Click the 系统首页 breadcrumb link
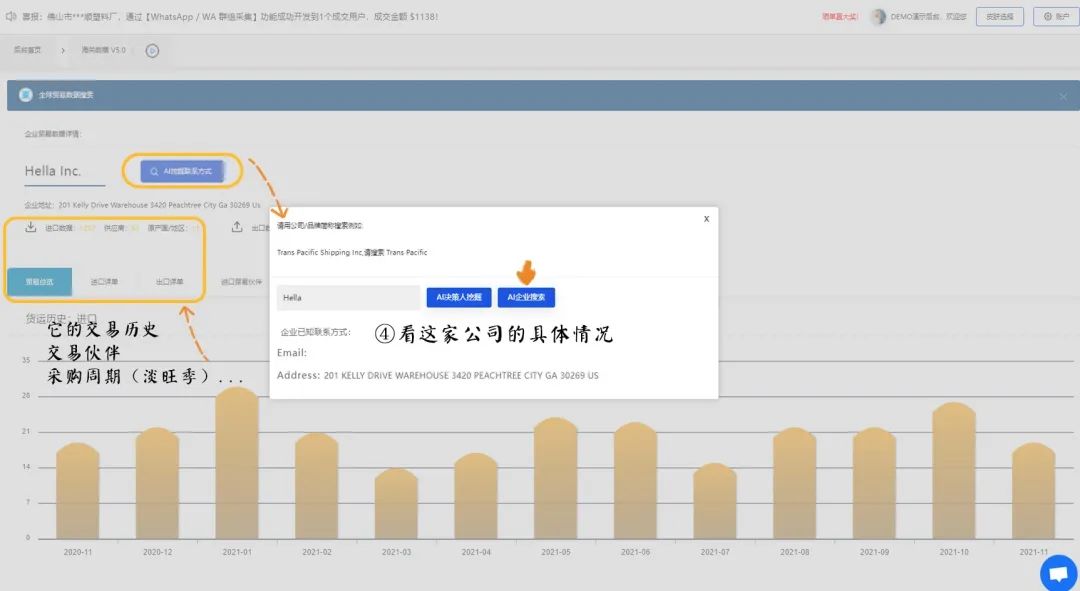 coord(27,50)
